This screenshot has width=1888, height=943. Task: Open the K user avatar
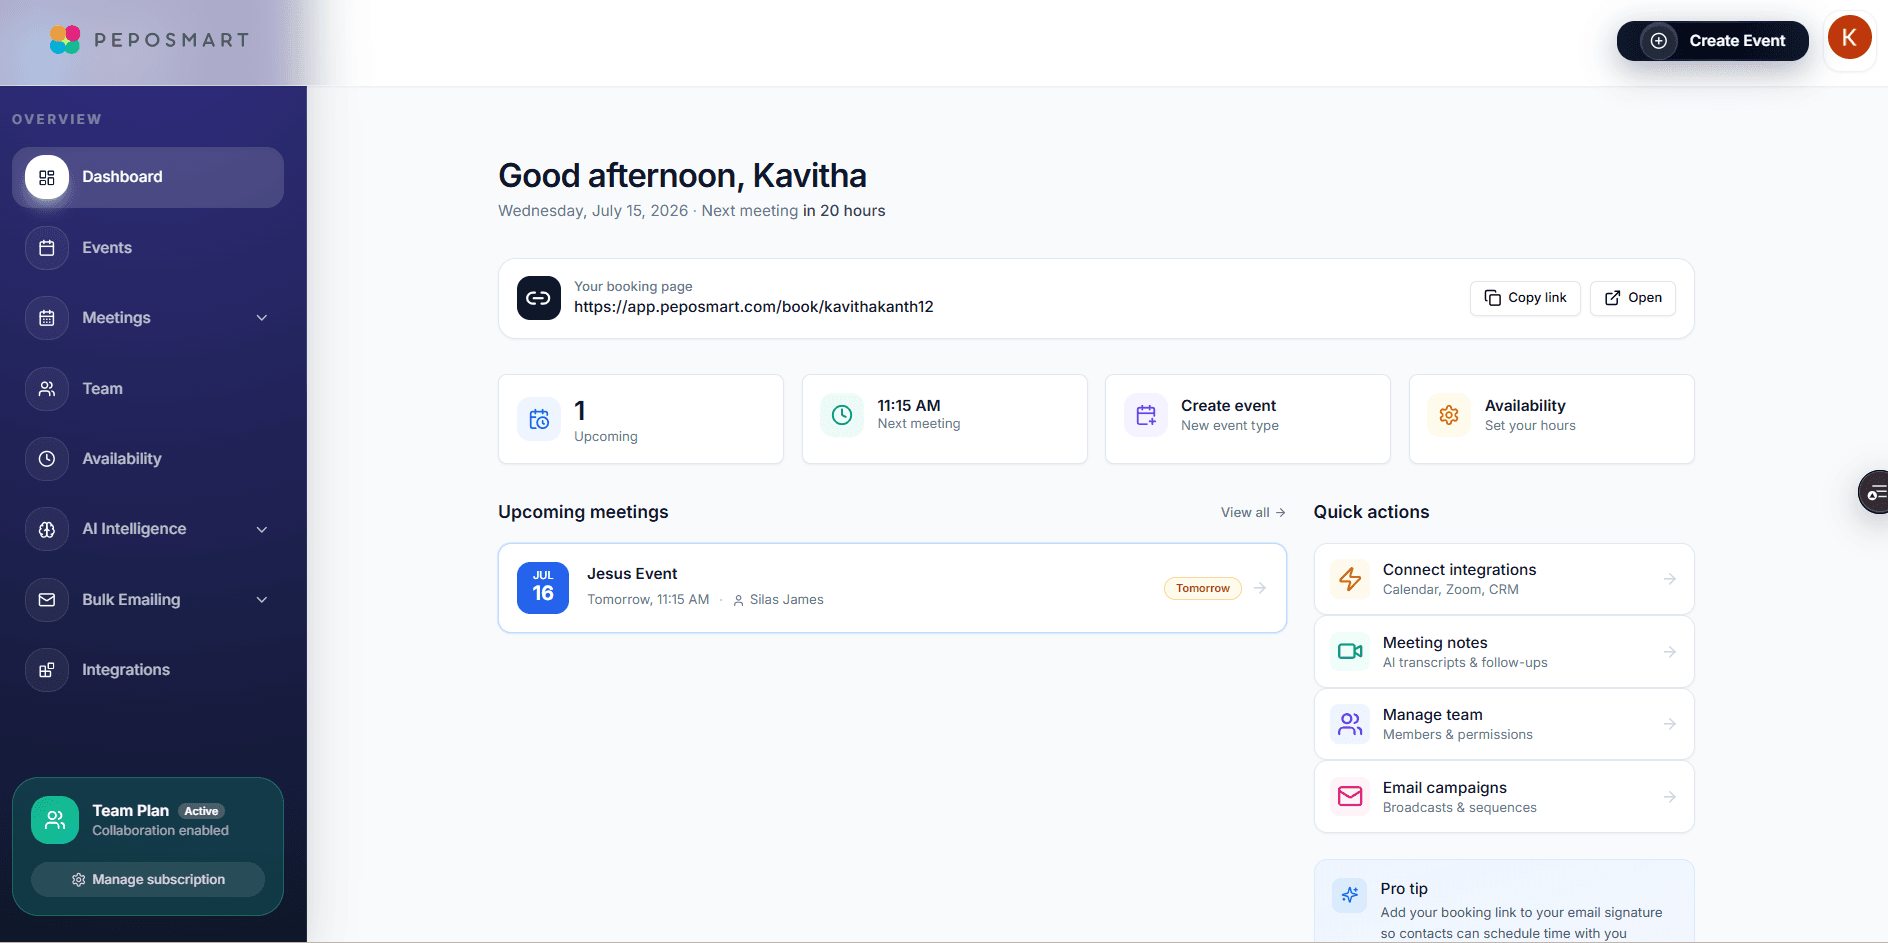1849,38
